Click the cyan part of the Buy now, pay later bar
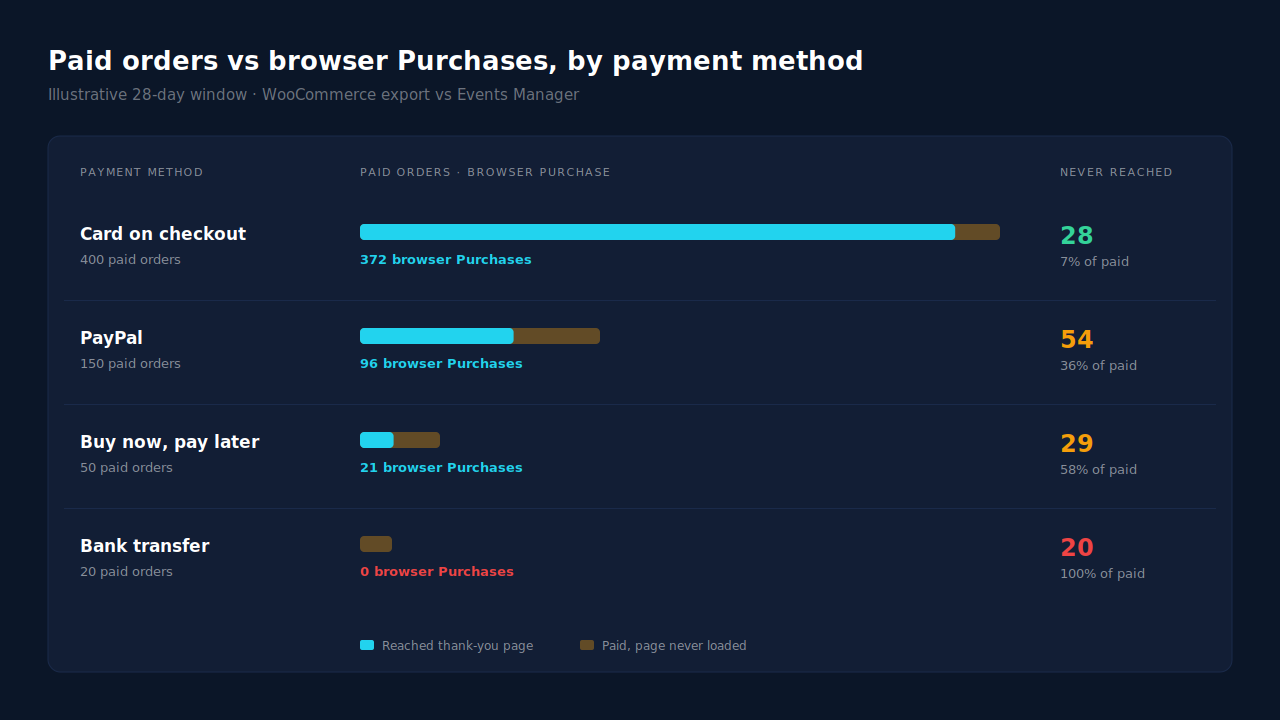 pos(377,440)
